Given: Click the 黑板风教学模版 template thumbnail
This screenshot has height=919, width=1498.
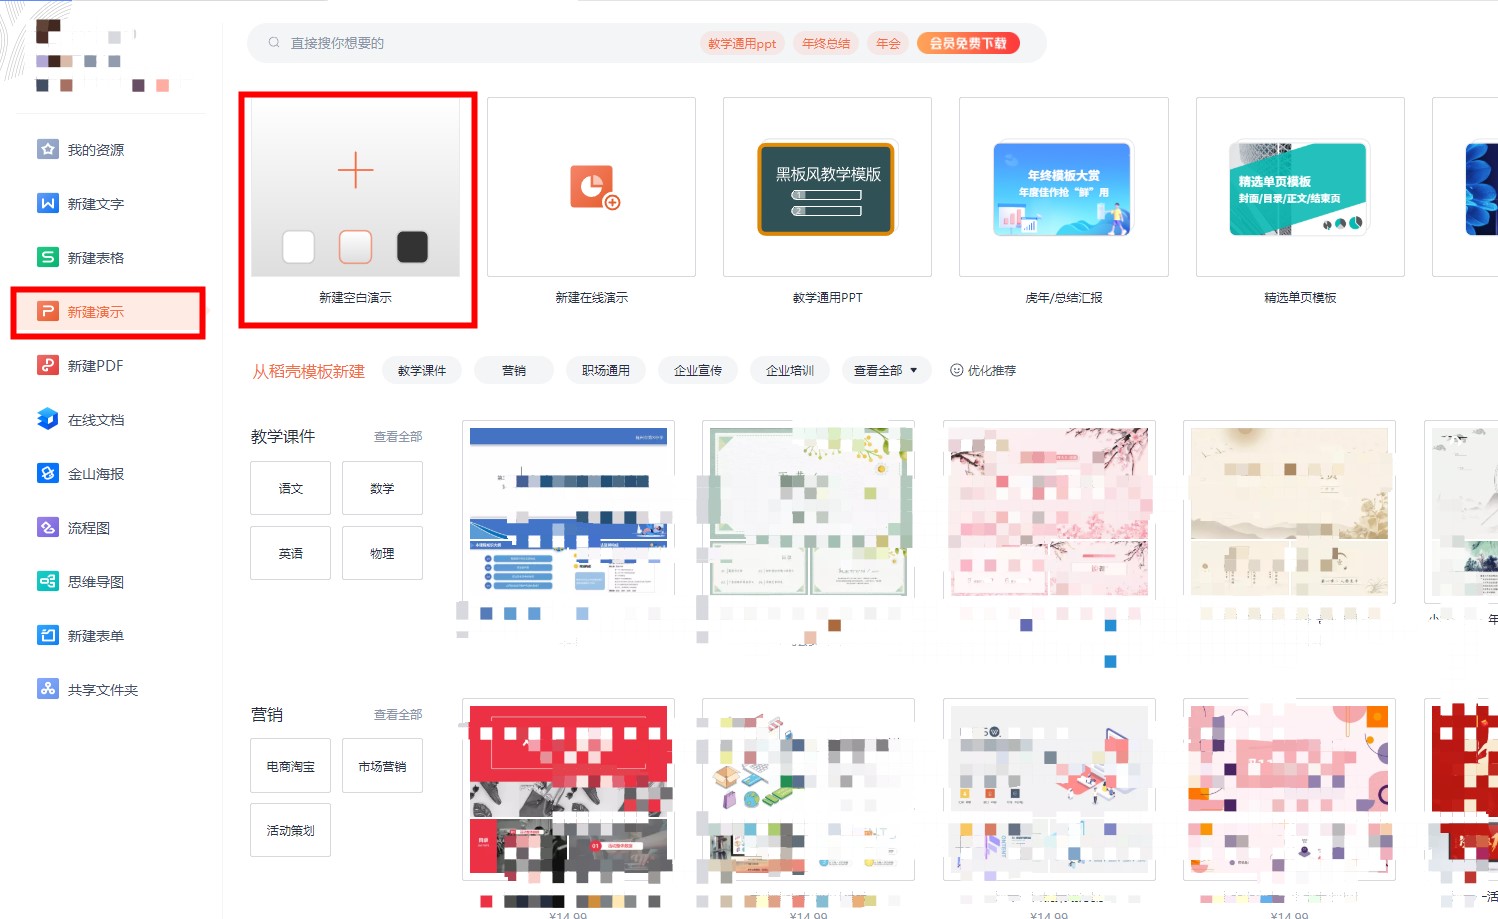Looking at the screenshot, I should pyautogui.click(x=827, y=188).
